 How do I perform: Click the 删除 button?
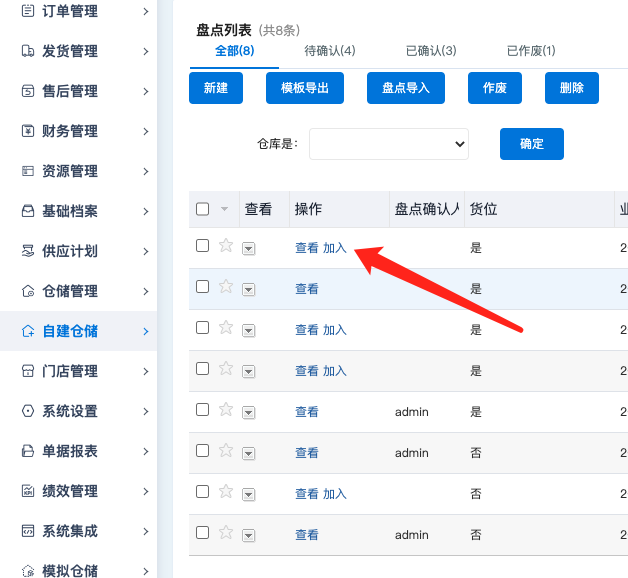click(x=572, y=88)
